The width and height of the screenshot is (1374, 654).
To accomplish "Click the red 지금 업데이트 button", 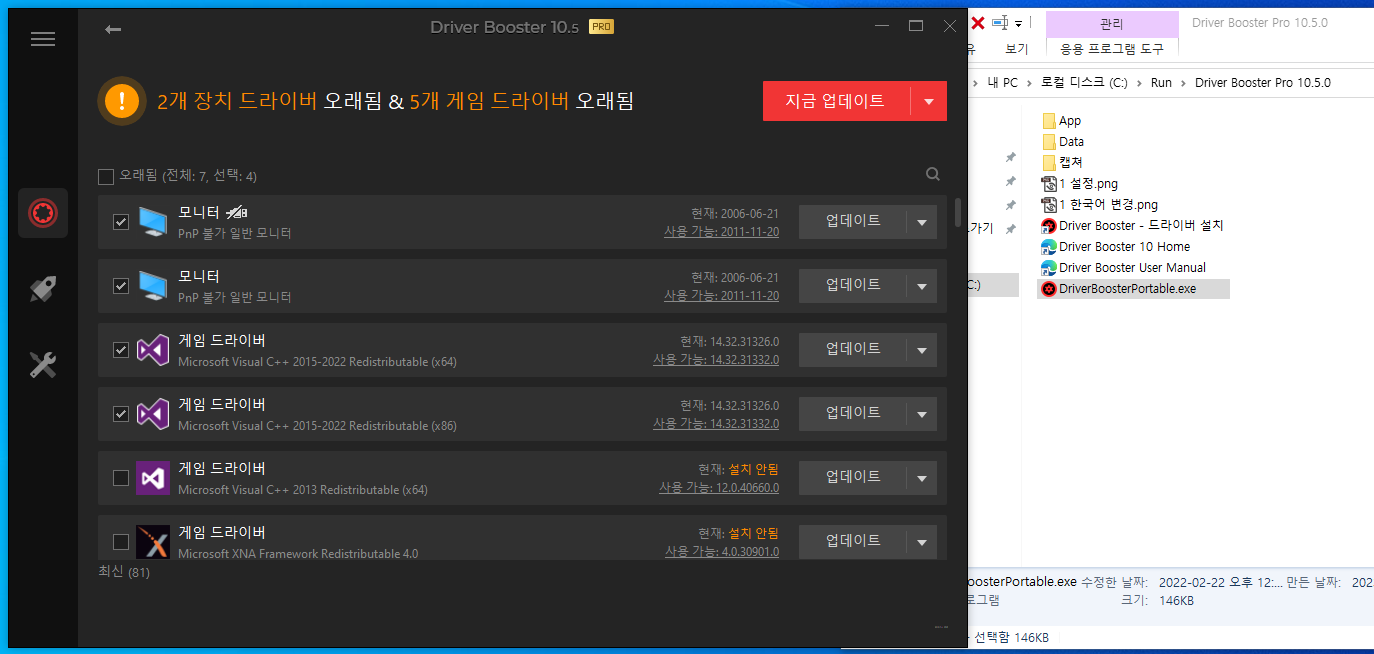I will (x=836, y=101).
